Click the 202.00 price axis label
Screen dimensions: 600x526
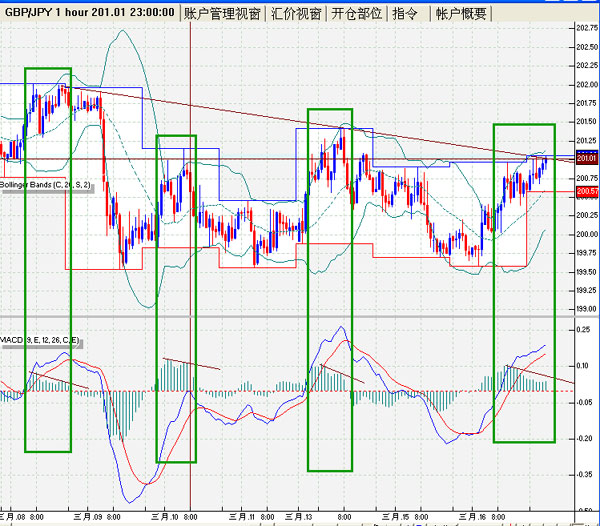pyautogui.click(x=587, y=84)
